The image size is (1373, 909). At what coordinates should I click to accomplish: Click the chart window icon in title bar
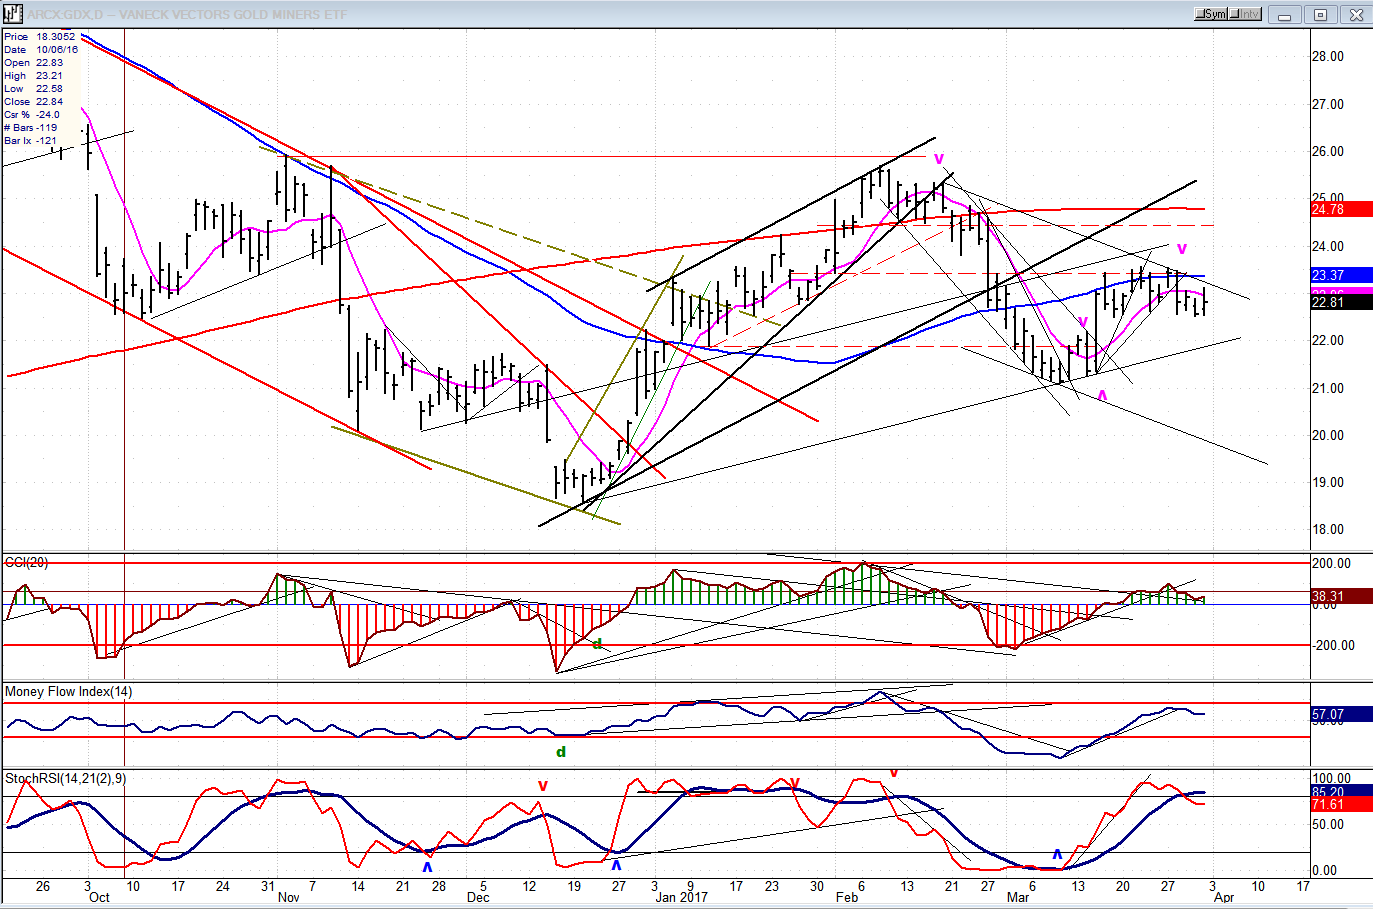[x=12, y=14]
